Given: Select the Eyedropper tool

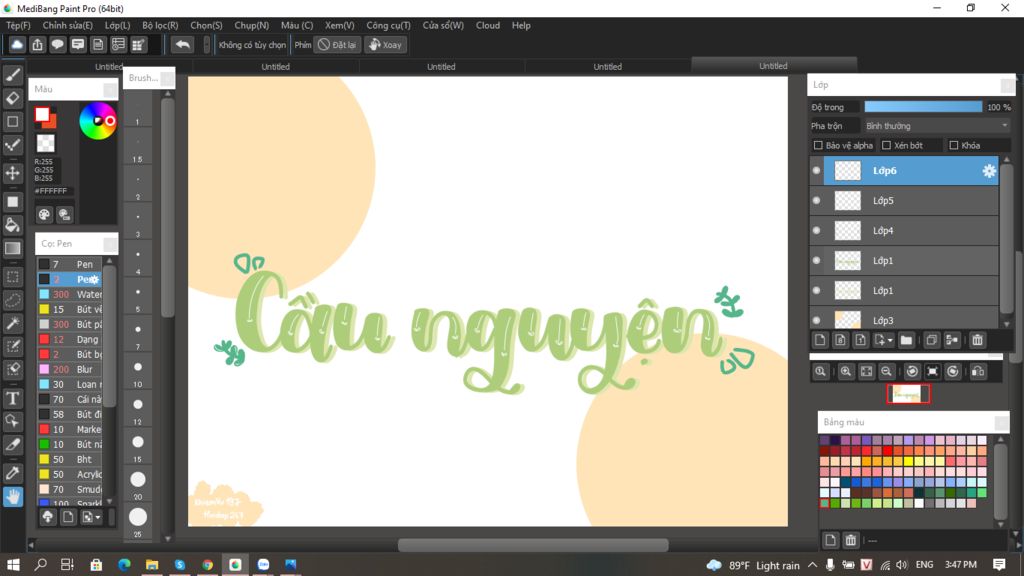Looking at the screenshot, I should click(x=12, y=473).
